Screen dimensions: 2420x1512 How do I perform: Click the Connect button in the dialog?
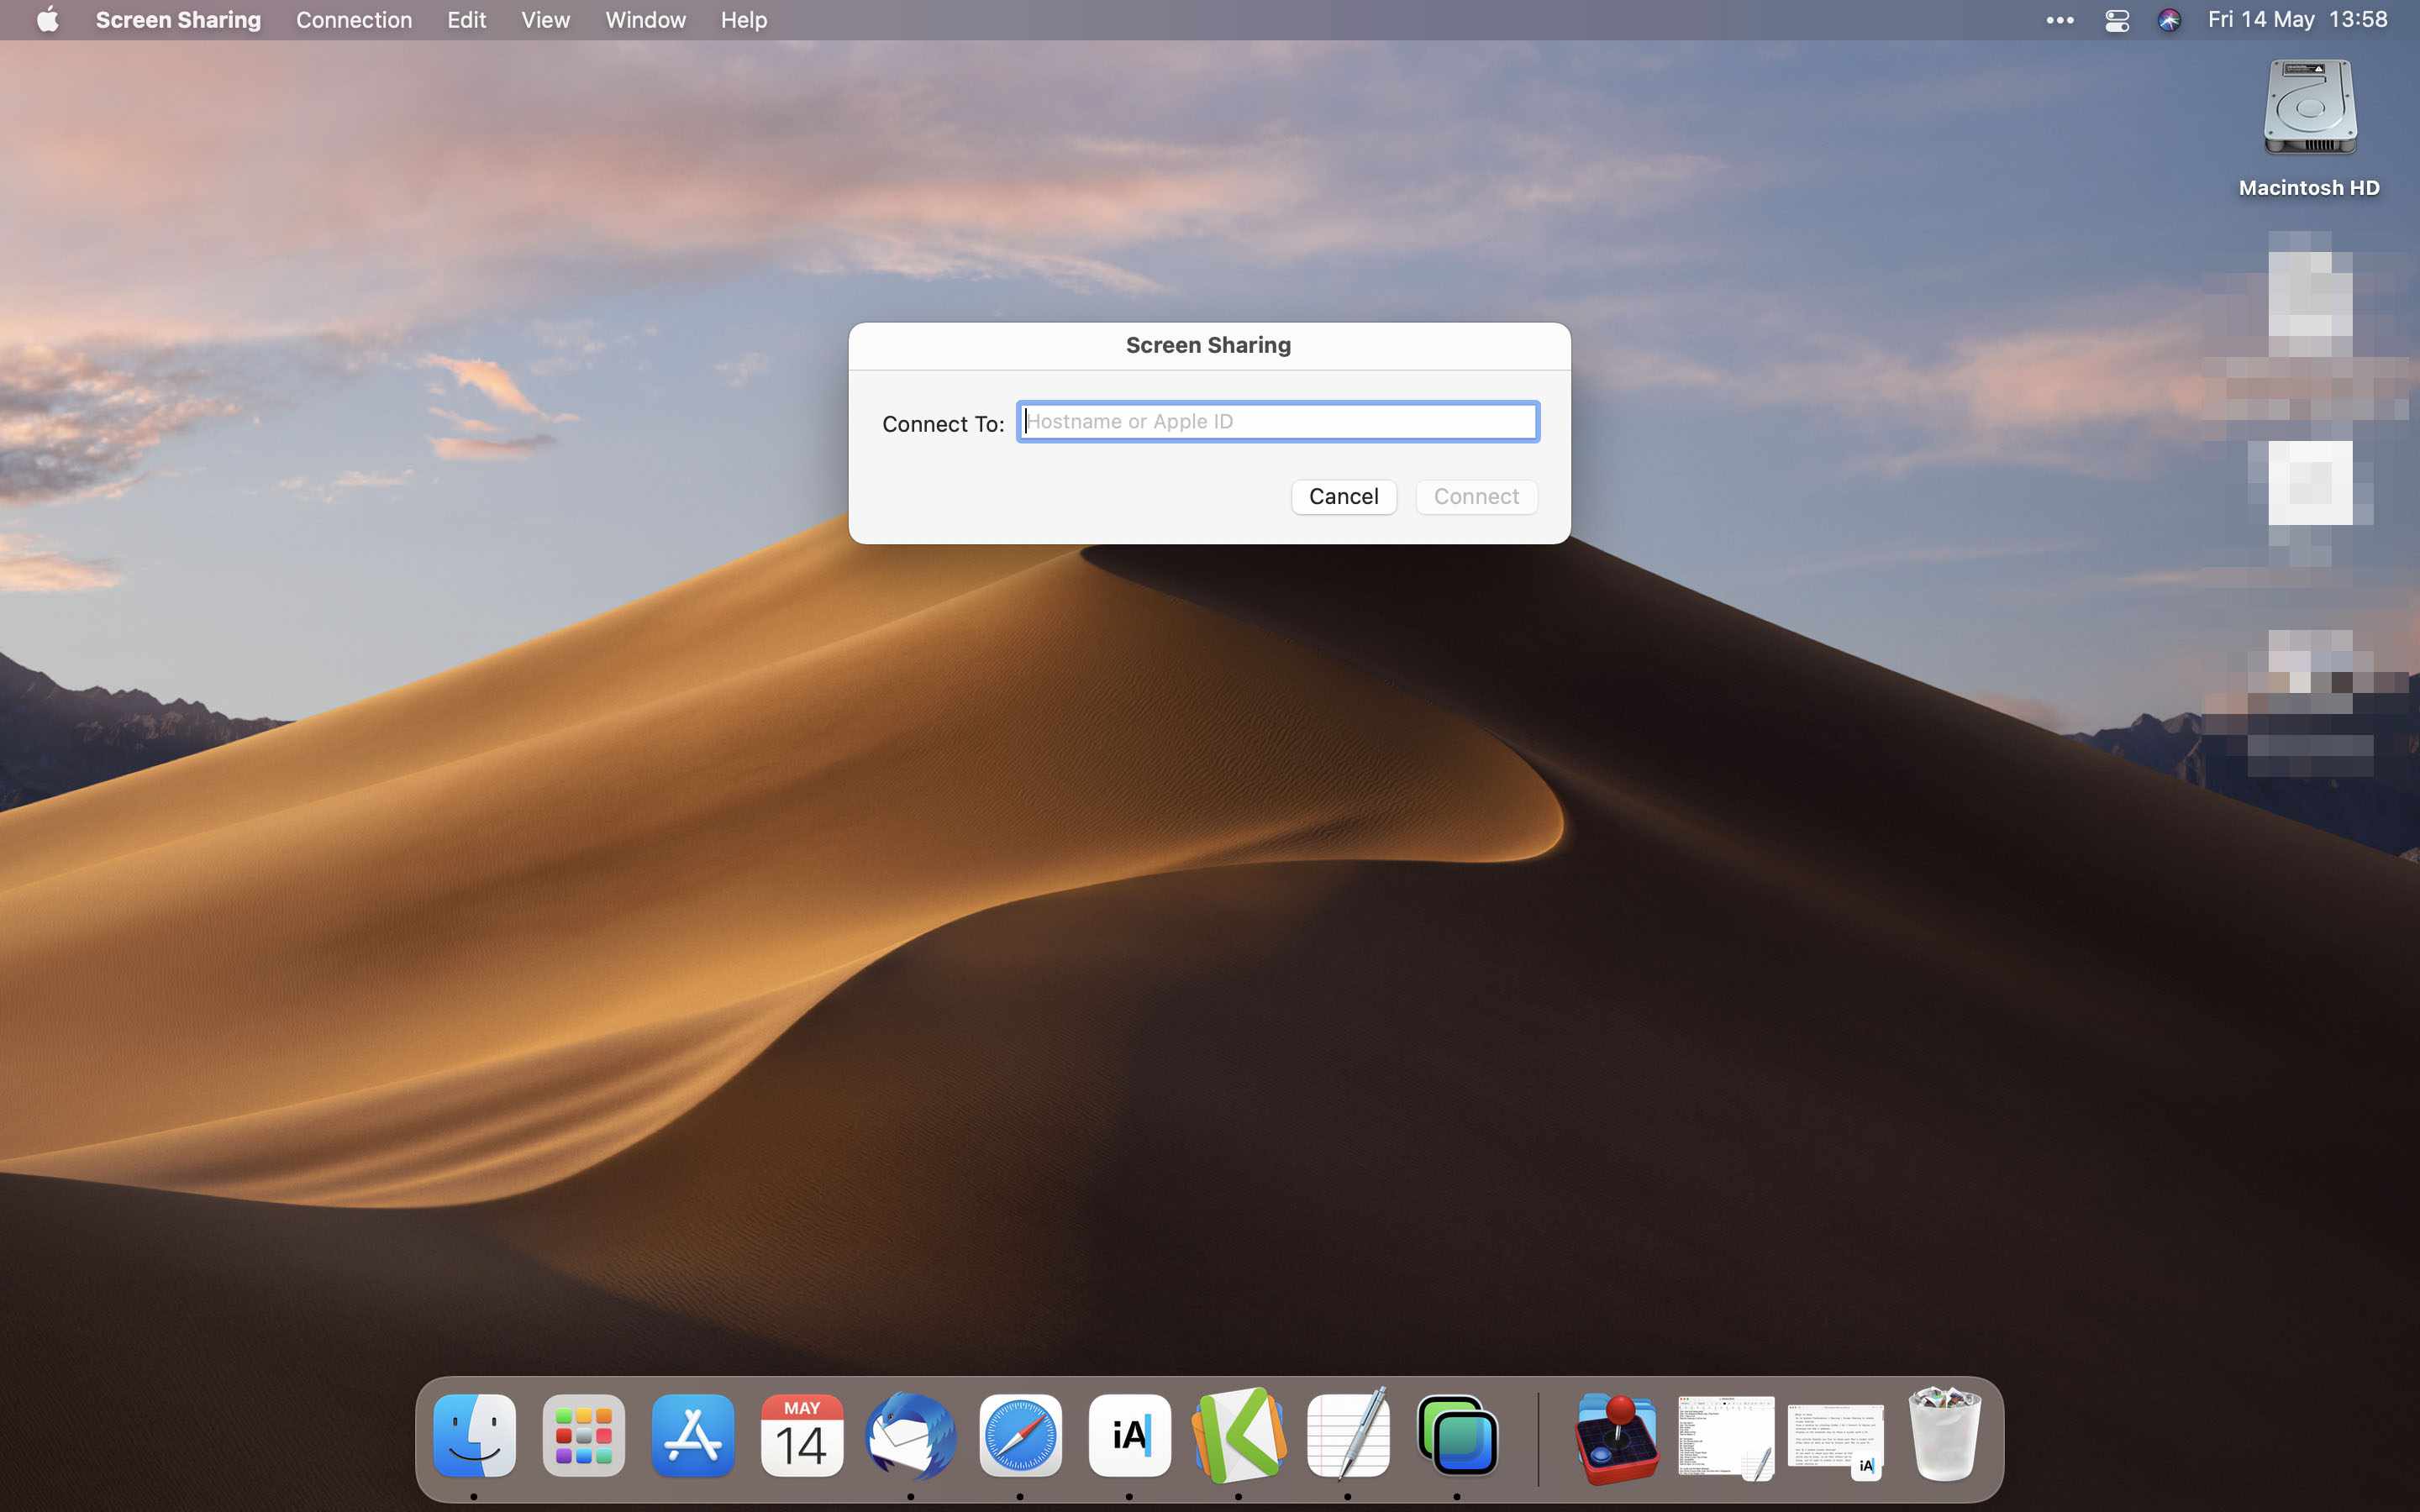point(1476,497)
